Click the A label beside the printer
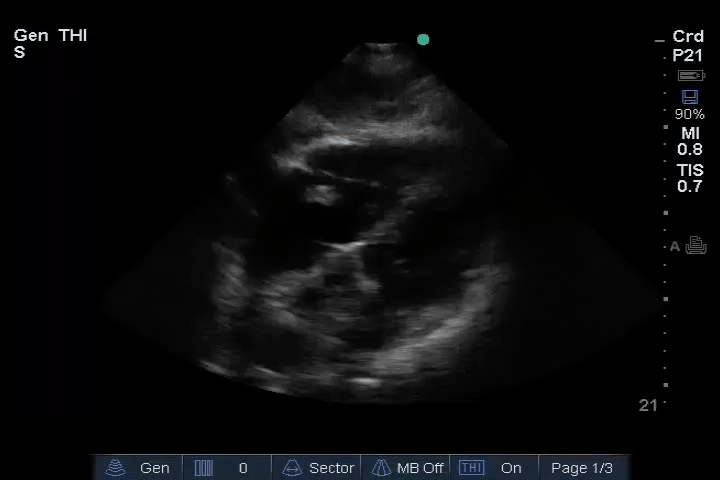This screenshot has width=720, height=480. (675, 247)
